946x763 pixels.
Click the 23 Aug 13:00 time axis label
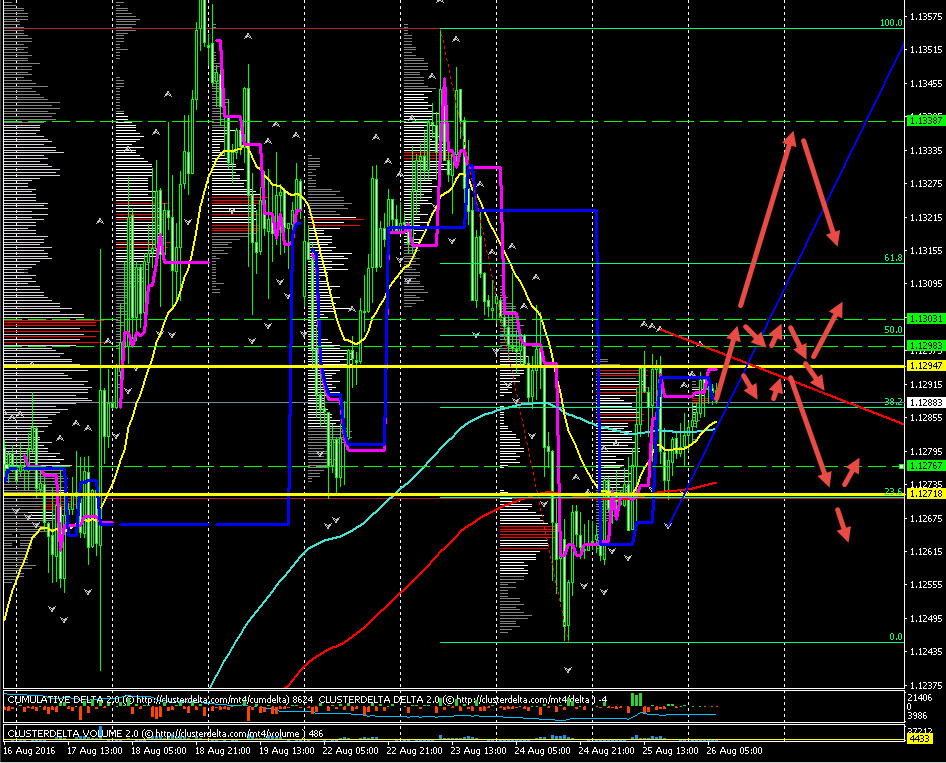pos(478,751)
